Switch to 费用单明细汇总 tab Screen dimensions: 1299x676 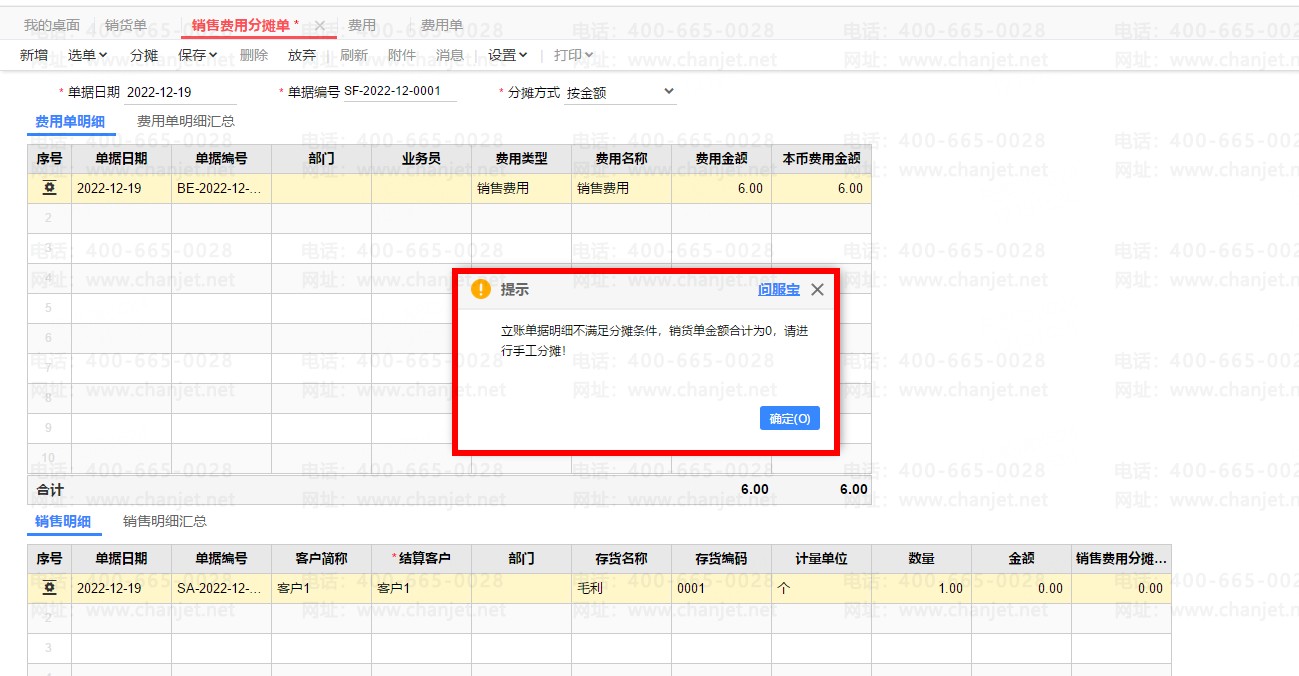(185, 121)
